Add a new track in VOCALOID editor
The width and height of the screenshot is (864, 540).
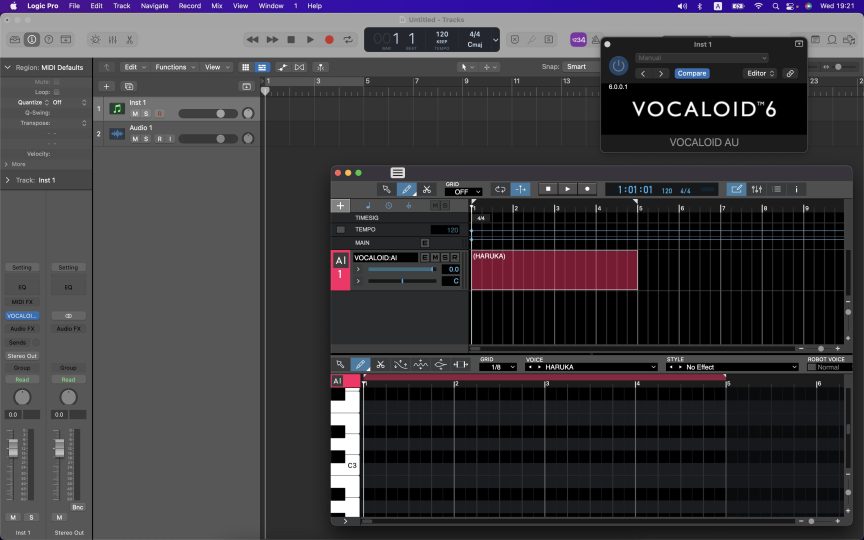point(340,206)
